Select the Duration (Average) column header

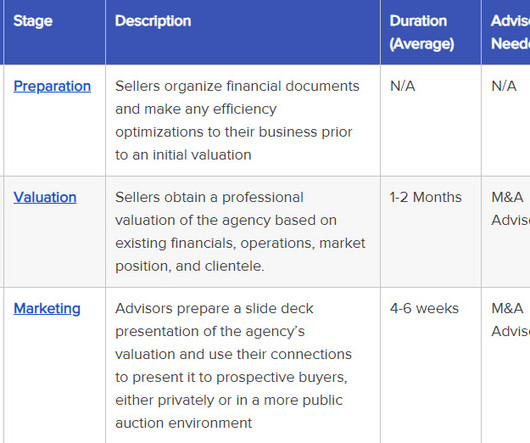tap(422, 32)
